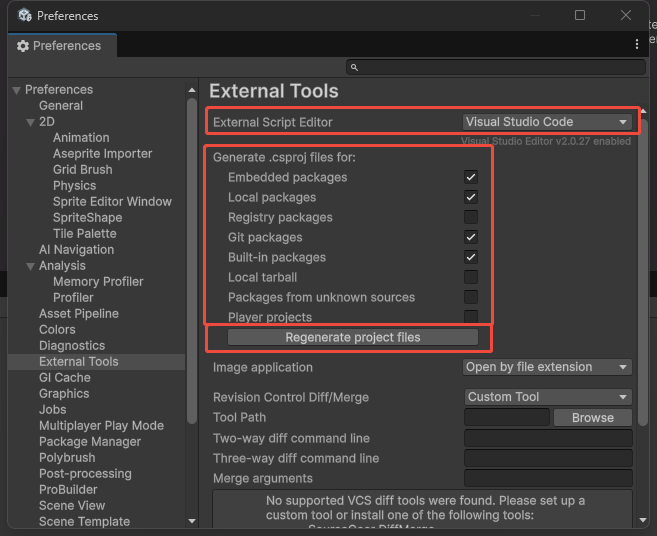The width and height of the screenshot is (657, 536).
Task: Open Grid Brush preferences
Action: click(x=83, y=170)
